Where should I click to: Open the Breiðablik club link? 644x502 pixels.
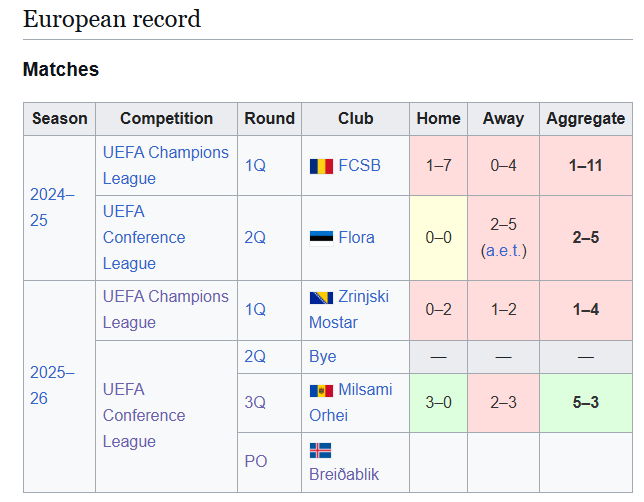(344, 474)
